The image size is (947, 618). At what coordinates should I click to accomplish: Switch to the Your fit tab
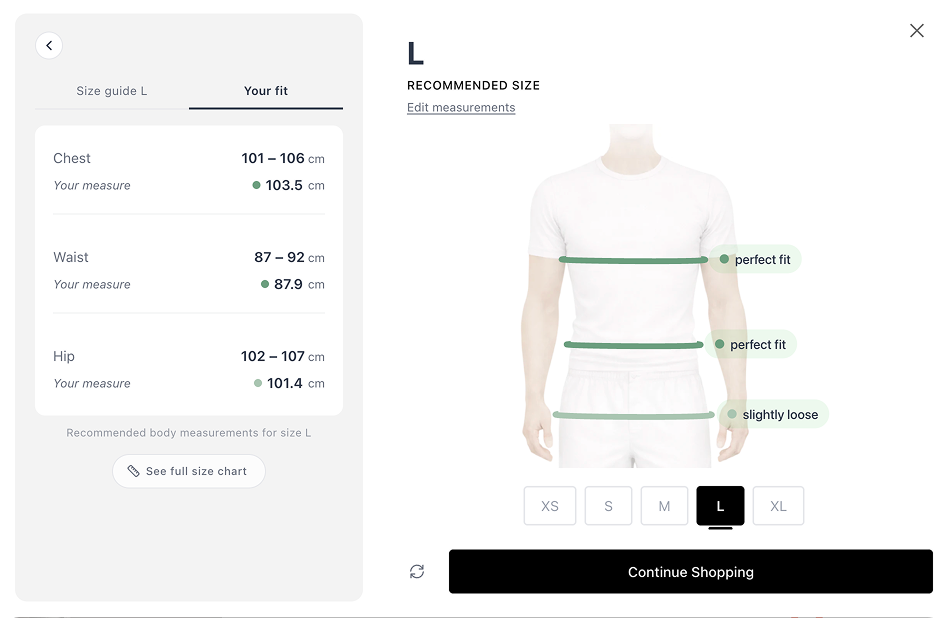pyautogui.click(x=265, y=90)
